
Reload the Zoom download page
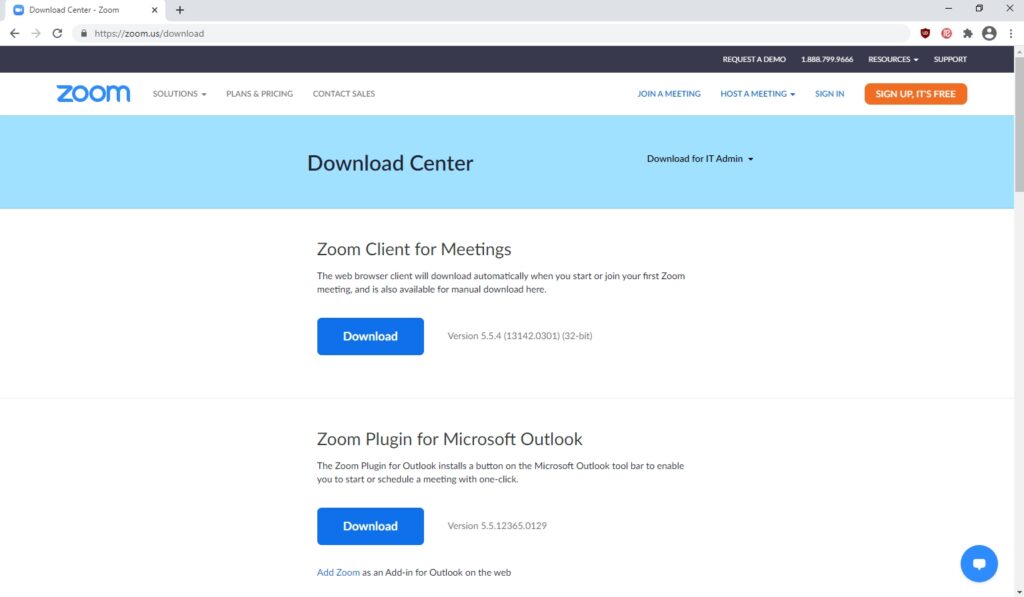57,33
